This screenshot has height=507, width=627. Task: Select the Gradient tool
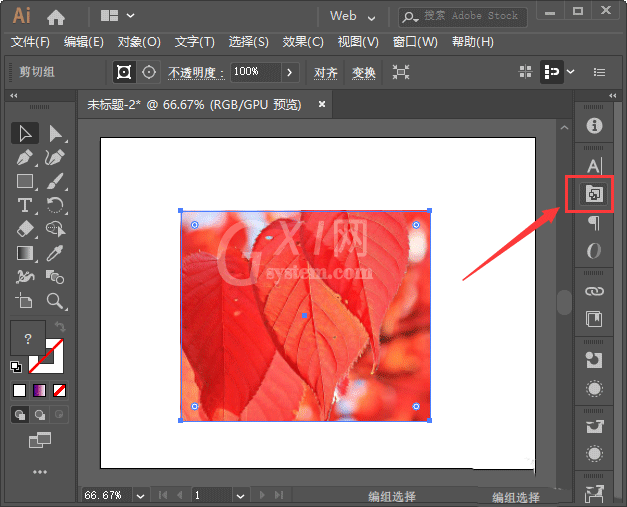click(25, 254)
